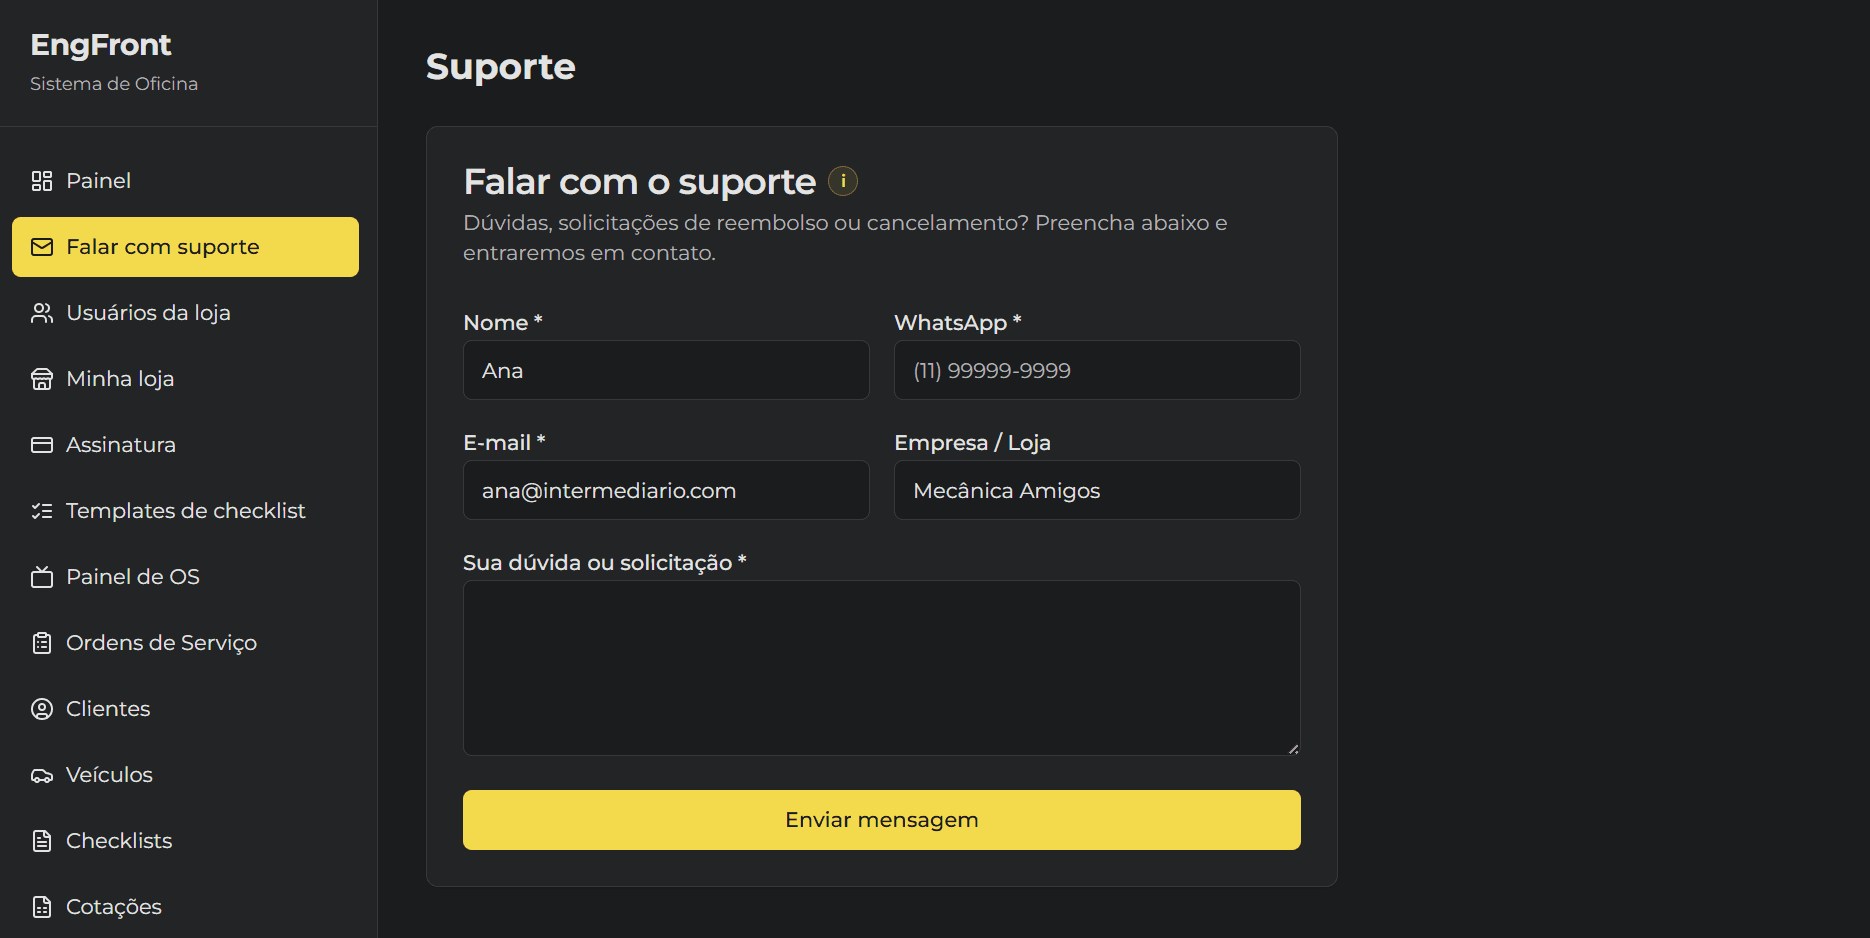Select the Clientes person icon

coord(41,708)
